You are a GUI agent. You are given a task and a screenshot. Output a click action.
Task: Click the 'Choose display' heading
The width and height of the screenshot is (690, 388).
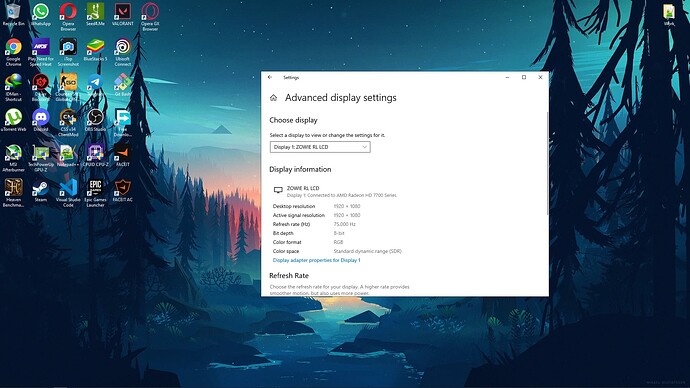tap(294, 120)
